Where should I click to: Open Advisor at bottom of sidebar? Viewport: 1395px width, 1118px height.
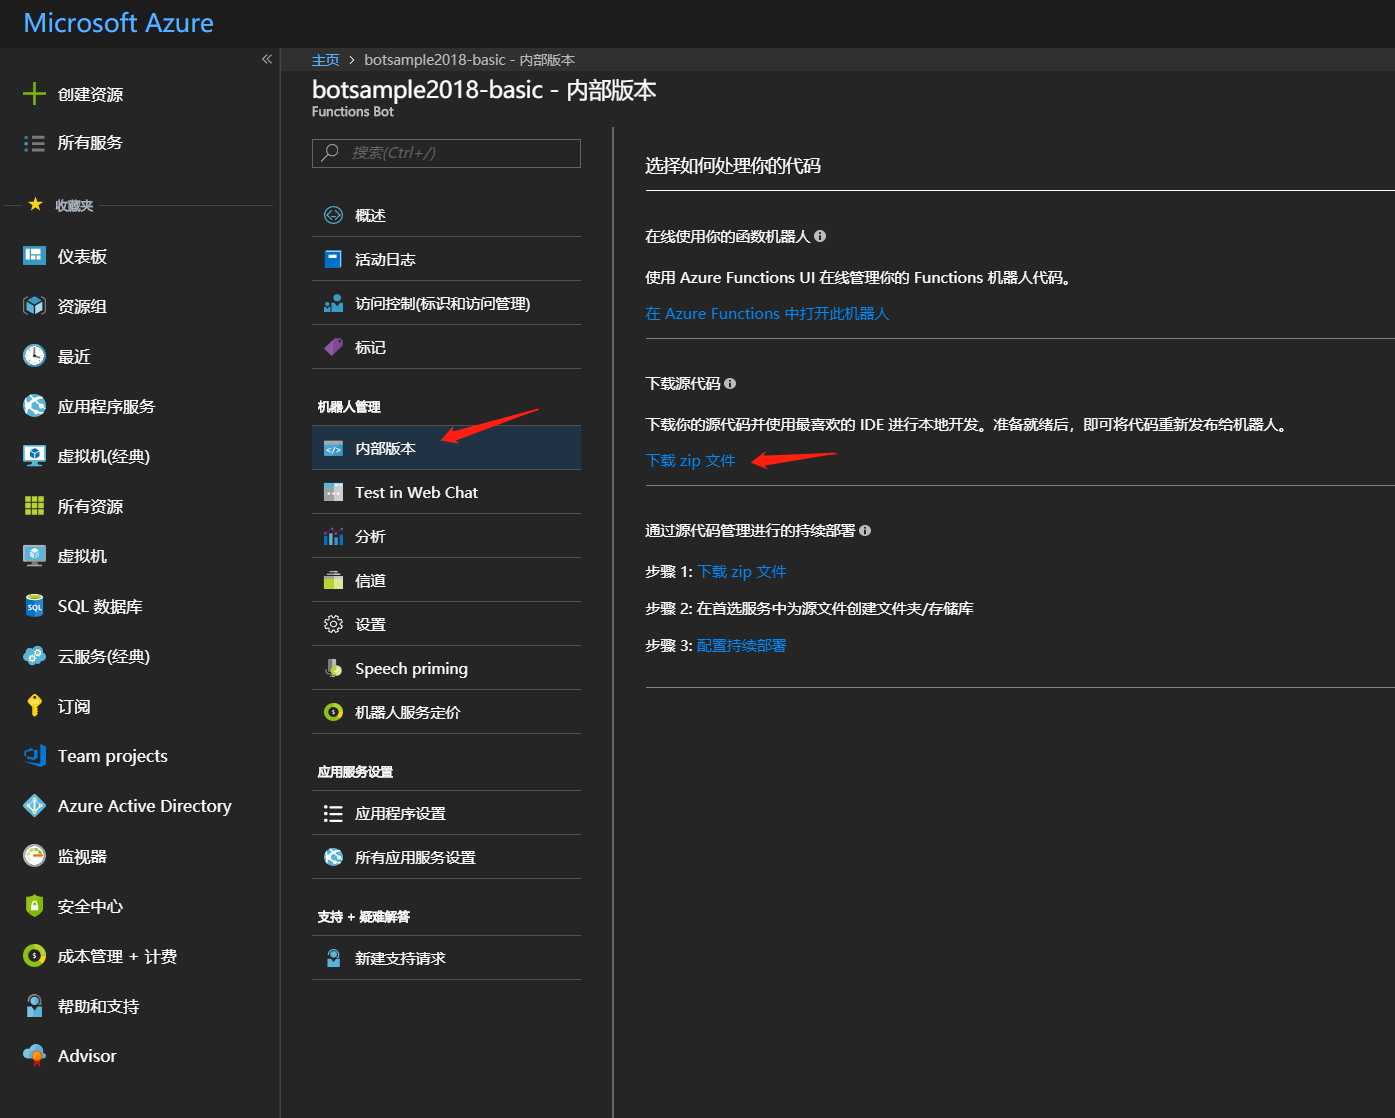(86, 1055)
